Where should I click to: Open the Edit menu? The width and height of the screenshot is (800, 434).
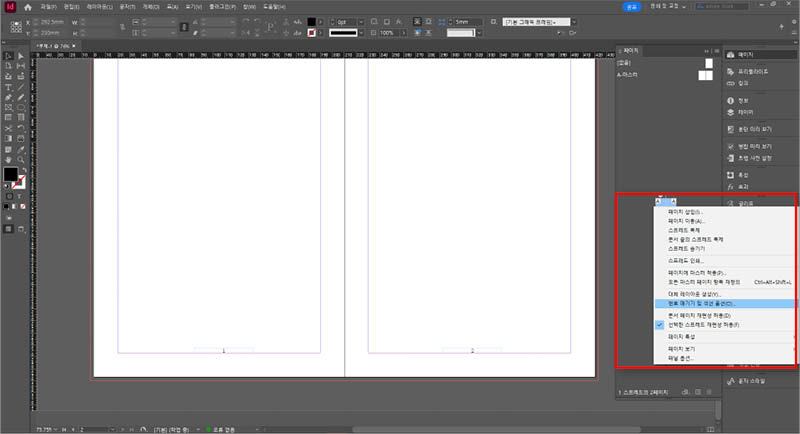coord(71,7)
